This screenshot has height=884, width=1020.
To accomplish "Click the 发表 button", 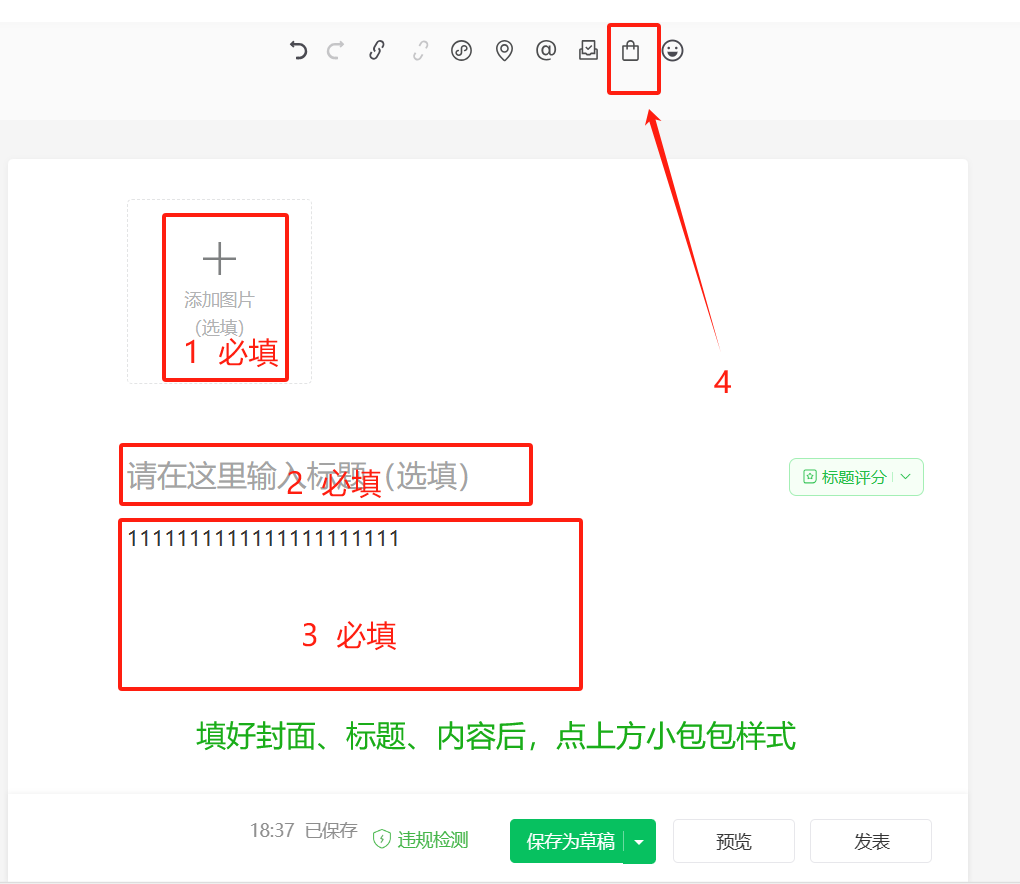I will [x=869, y=841].
